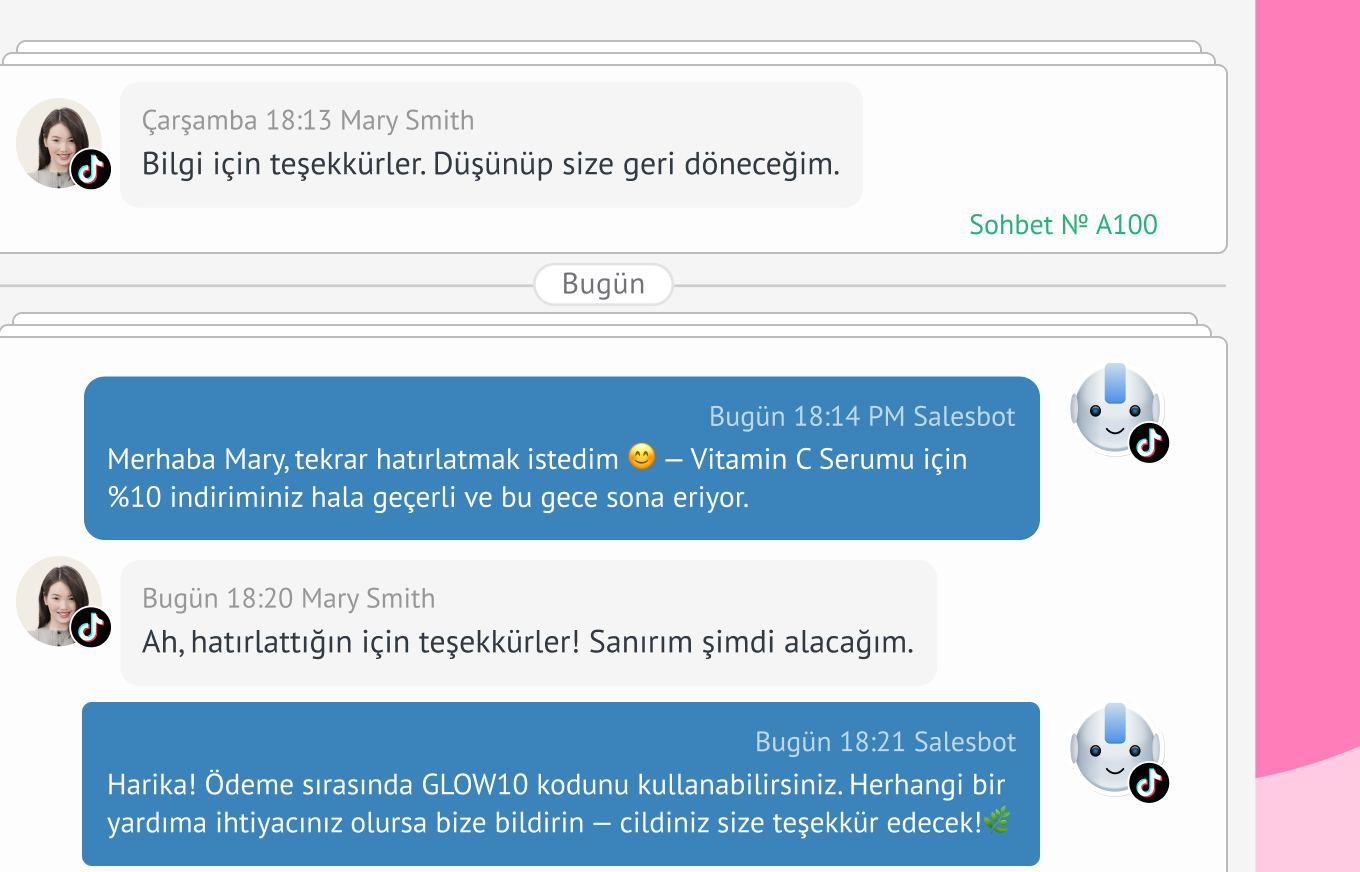Click the smiley emoji in Salesbot's reminder
Viewport: 1360px width, 872px height.
(x=641, y=459)
